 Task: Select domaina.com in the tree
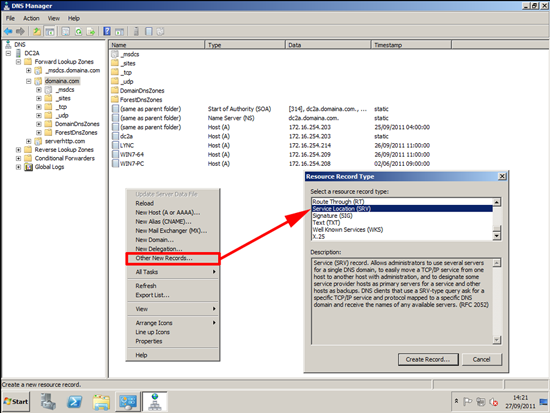tap(62, 81)
